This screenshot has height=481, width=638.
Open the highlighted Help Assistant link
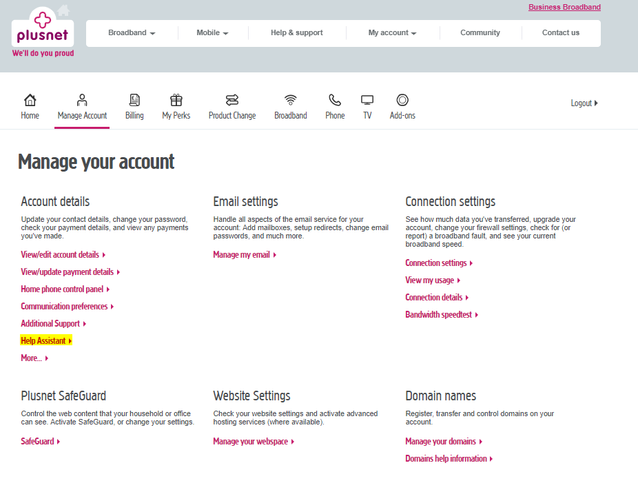point(45,341)
